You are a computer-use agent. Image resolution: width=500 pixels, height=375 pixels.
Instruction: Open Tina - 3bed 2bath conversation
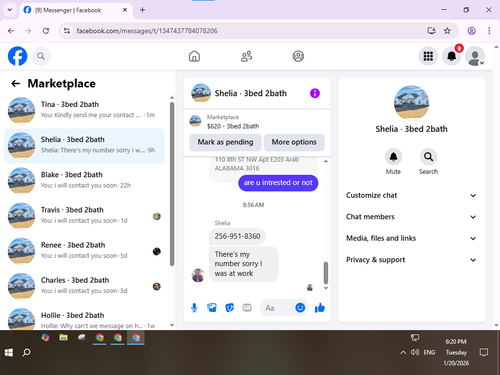click(84, 110)
